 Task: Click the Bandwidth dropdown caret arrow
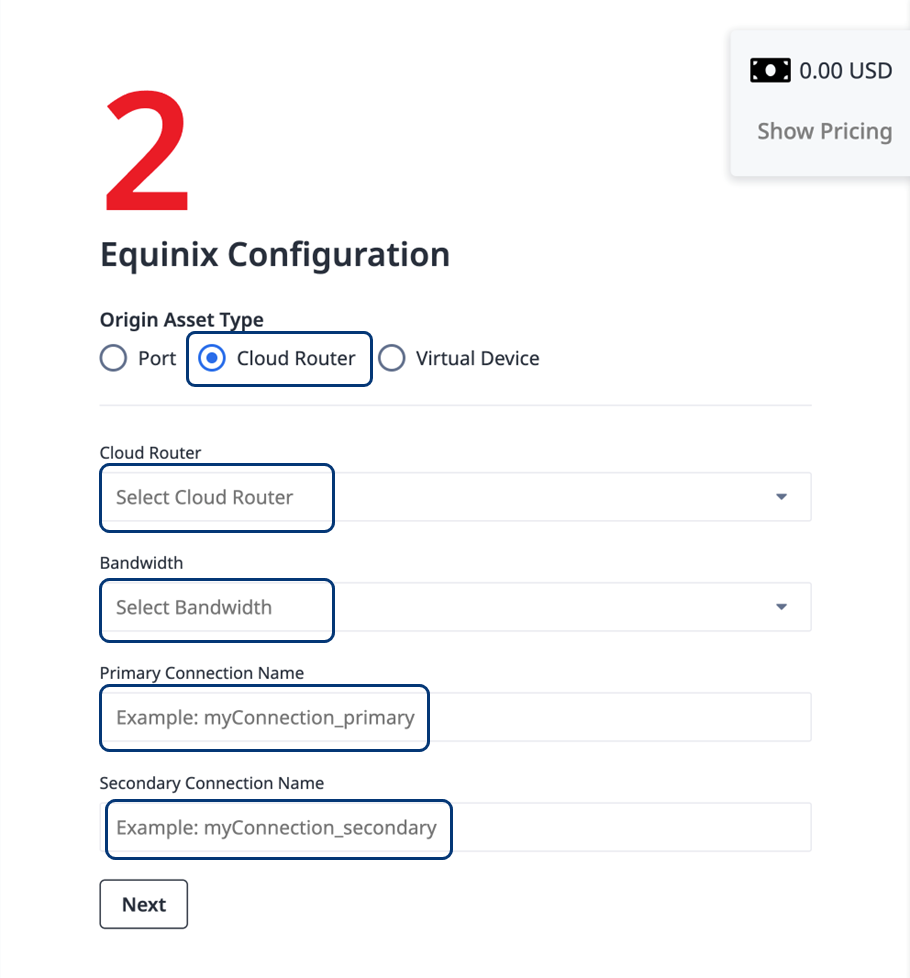coord(782,607)
